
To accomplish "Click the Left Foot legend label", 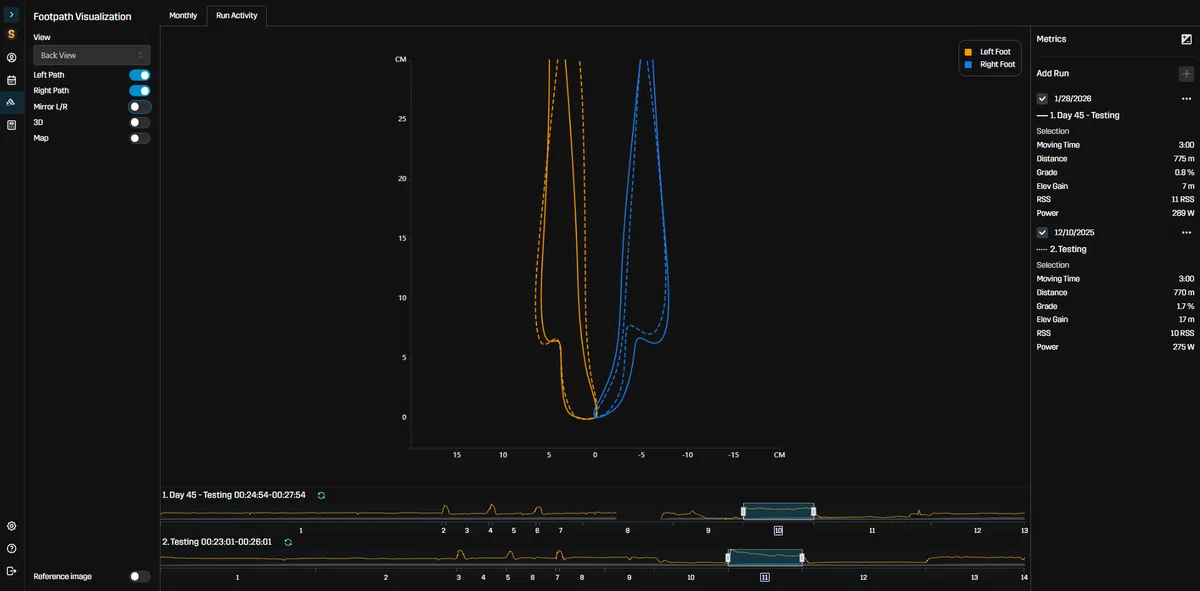I will (x=995, y=52).
